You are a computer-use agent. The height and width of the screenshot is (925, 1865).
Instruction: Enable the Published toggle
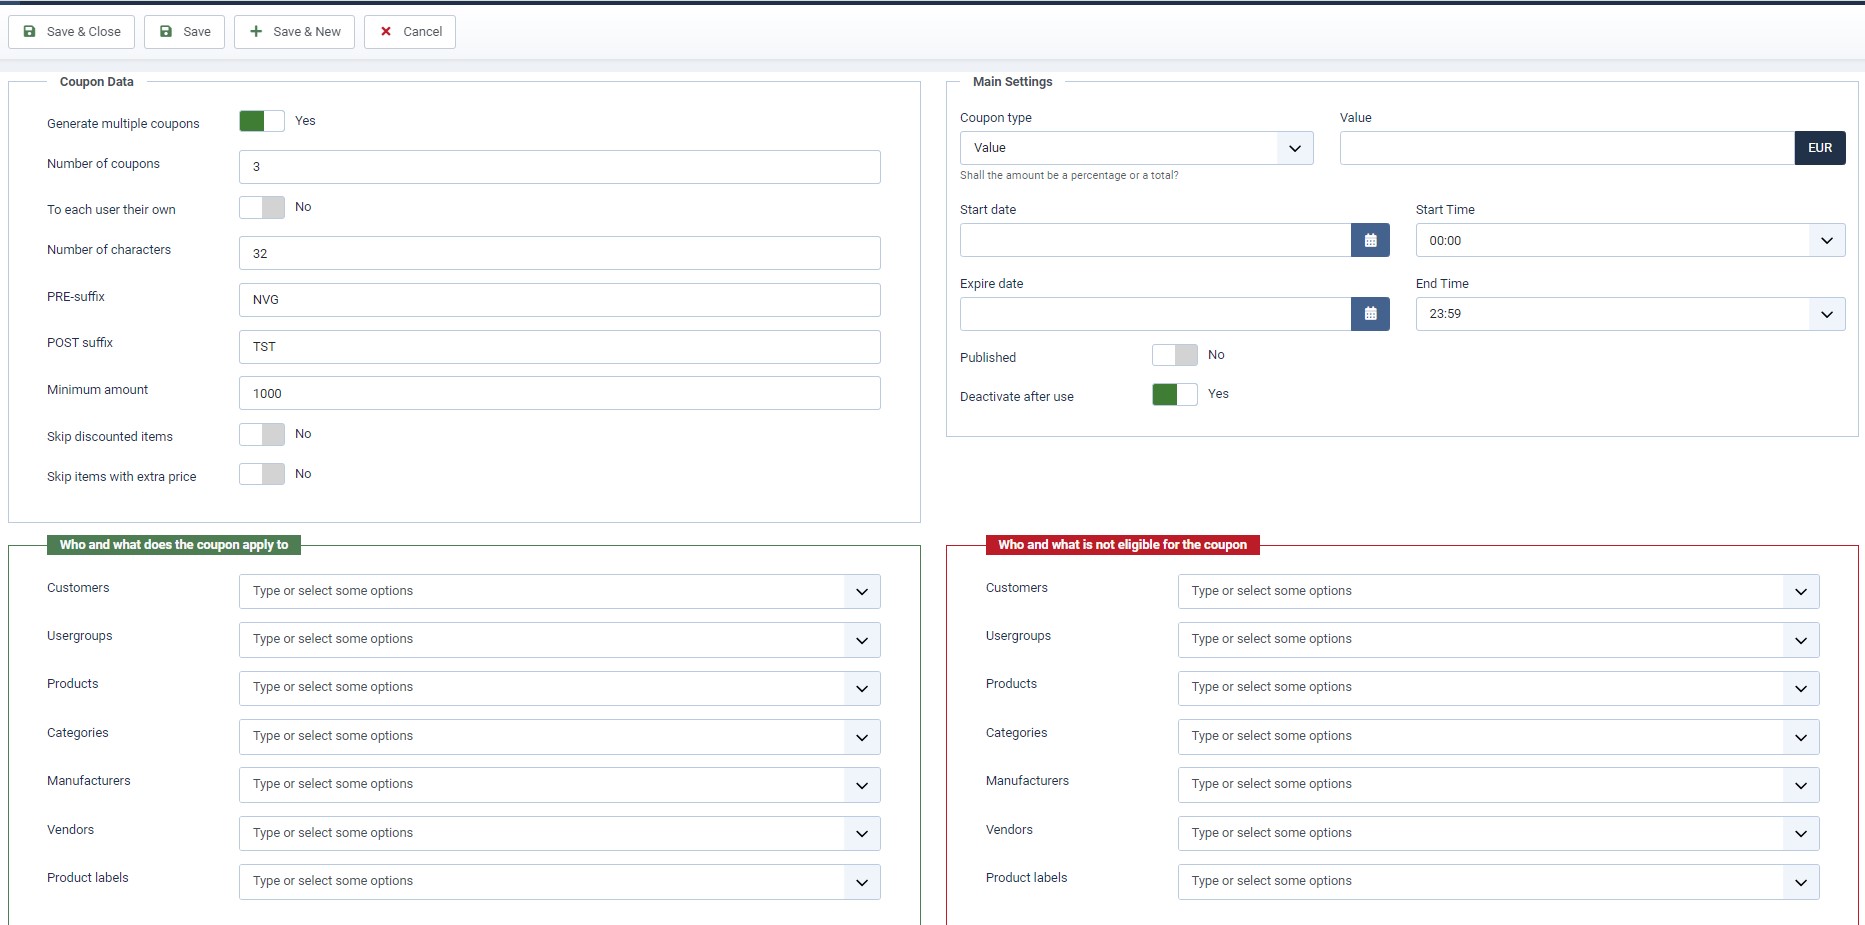coord(1174,355)
